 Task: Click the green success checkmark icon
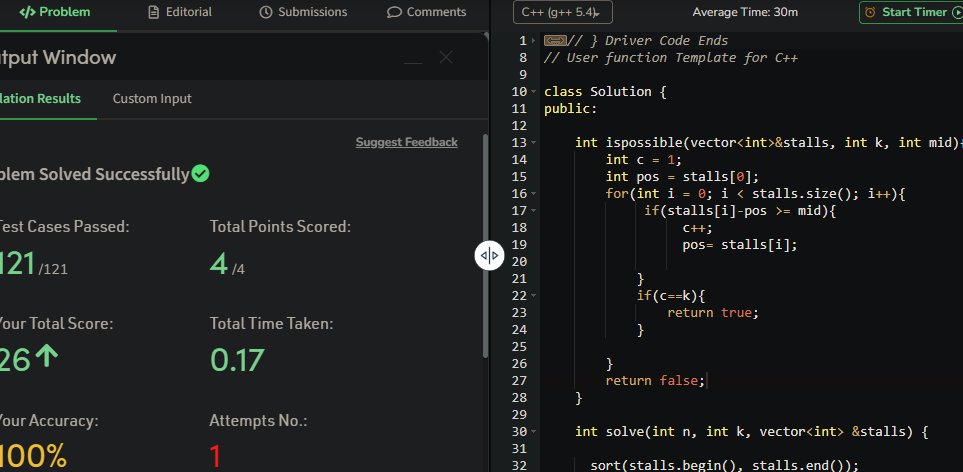(x=200, y=174)
